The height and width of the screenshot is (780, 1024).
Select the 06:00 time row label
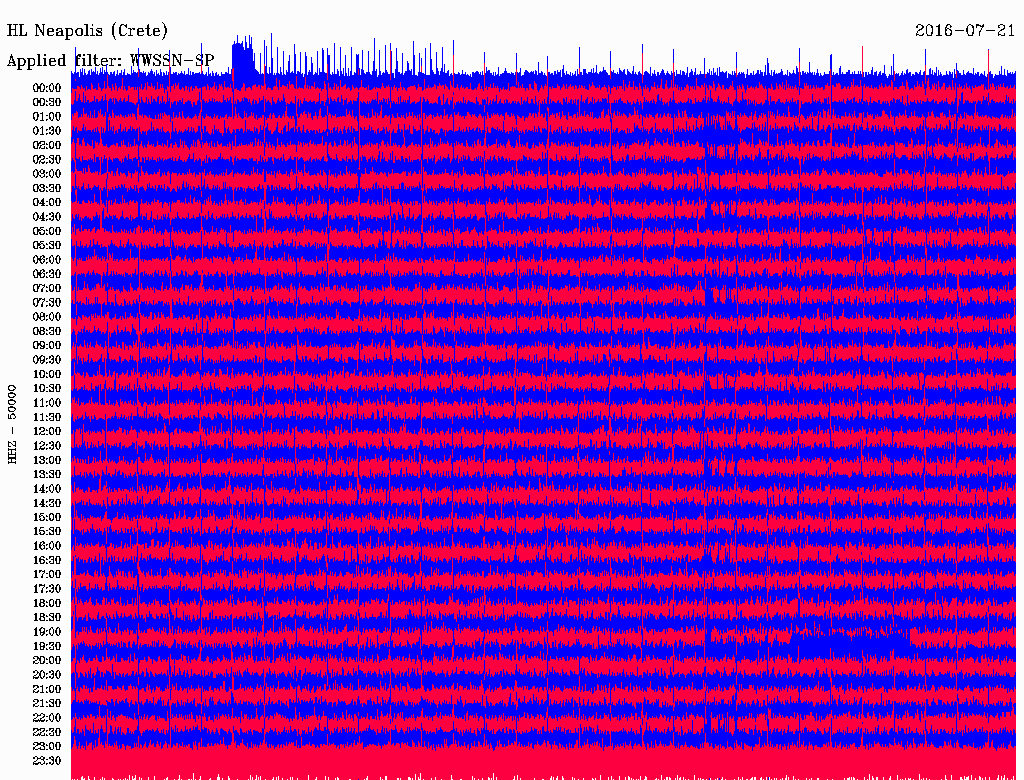click(47, 260)
